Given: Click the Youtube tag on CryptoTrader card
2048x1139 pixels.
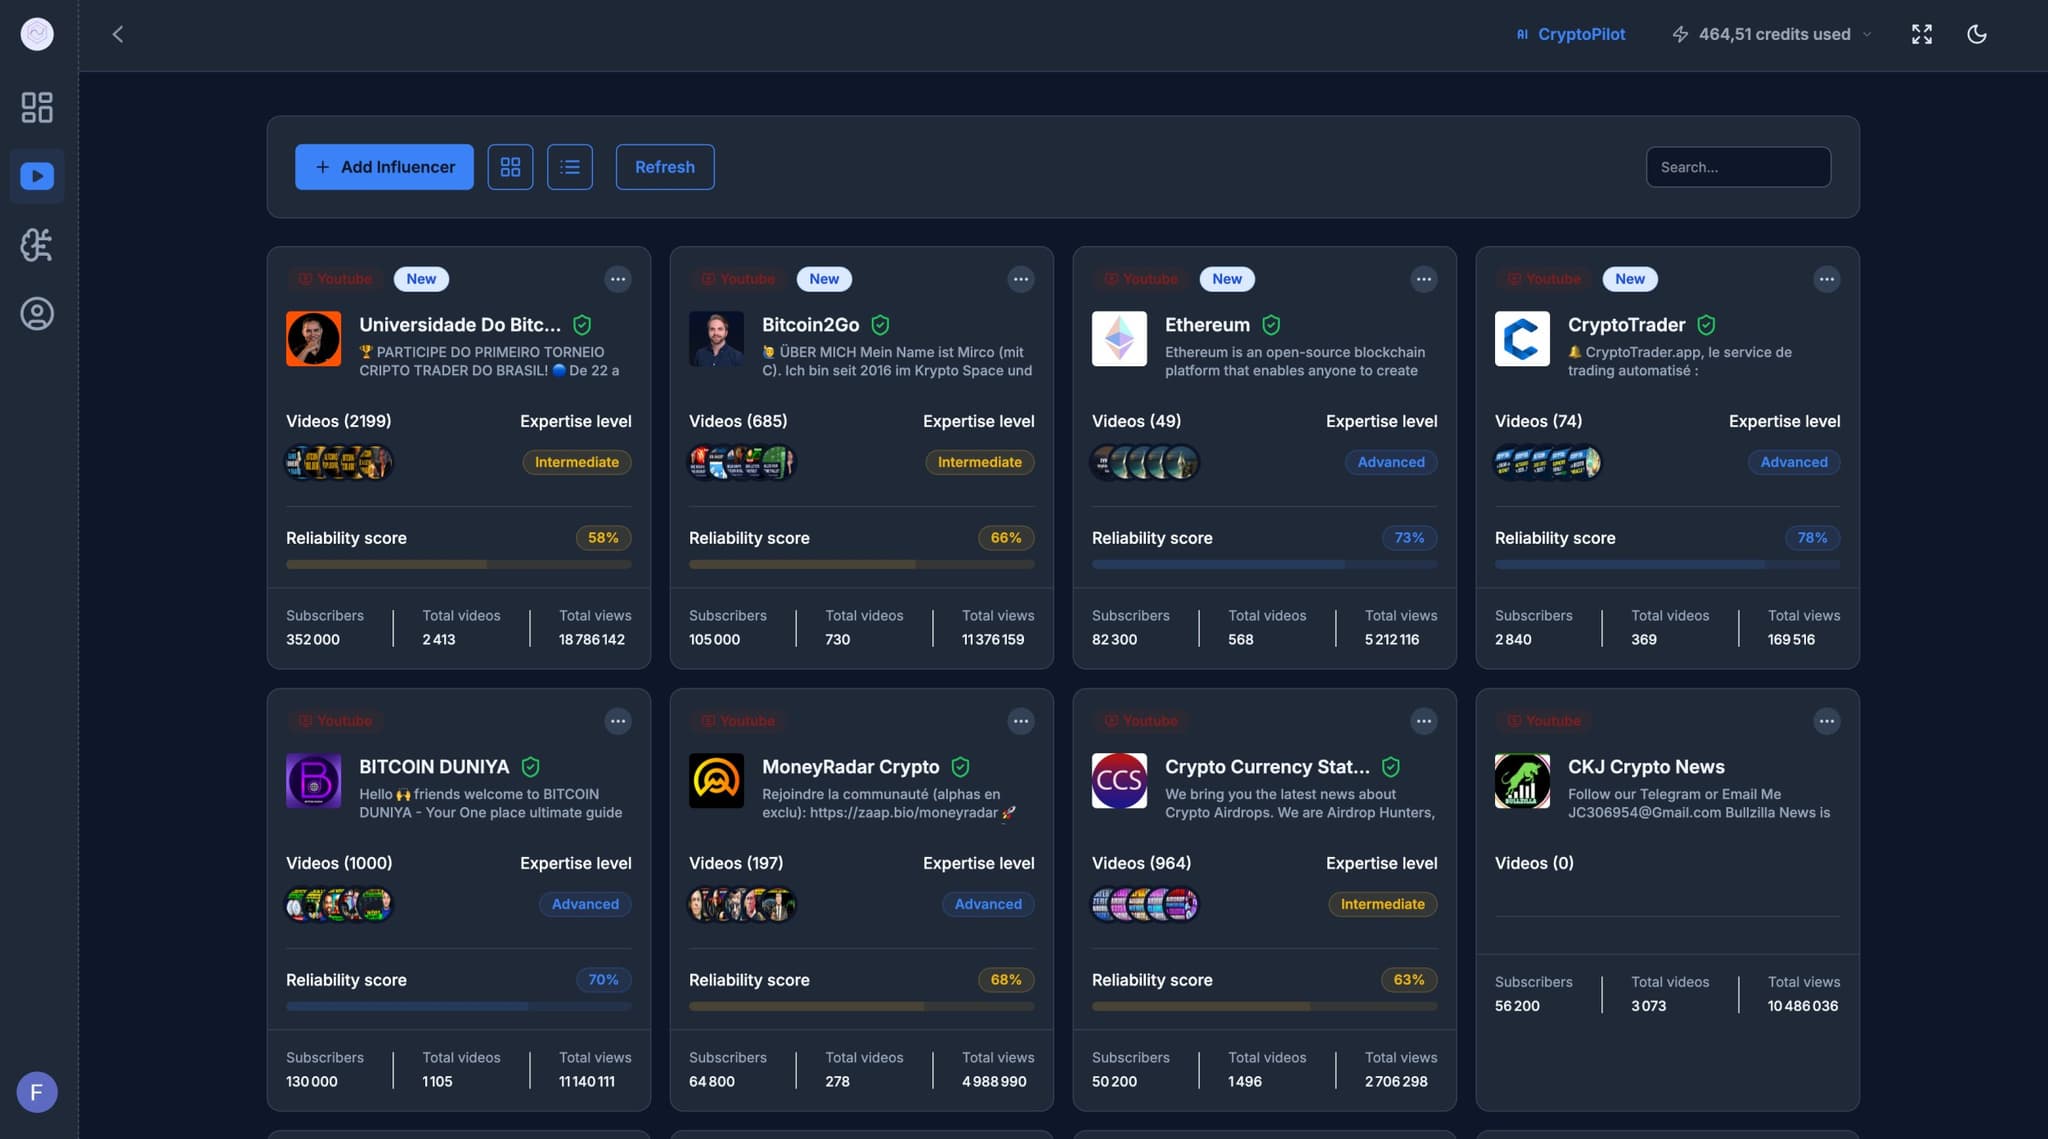Looking at the screenshot, I should pyautogui.click(x=1543, y=279).
